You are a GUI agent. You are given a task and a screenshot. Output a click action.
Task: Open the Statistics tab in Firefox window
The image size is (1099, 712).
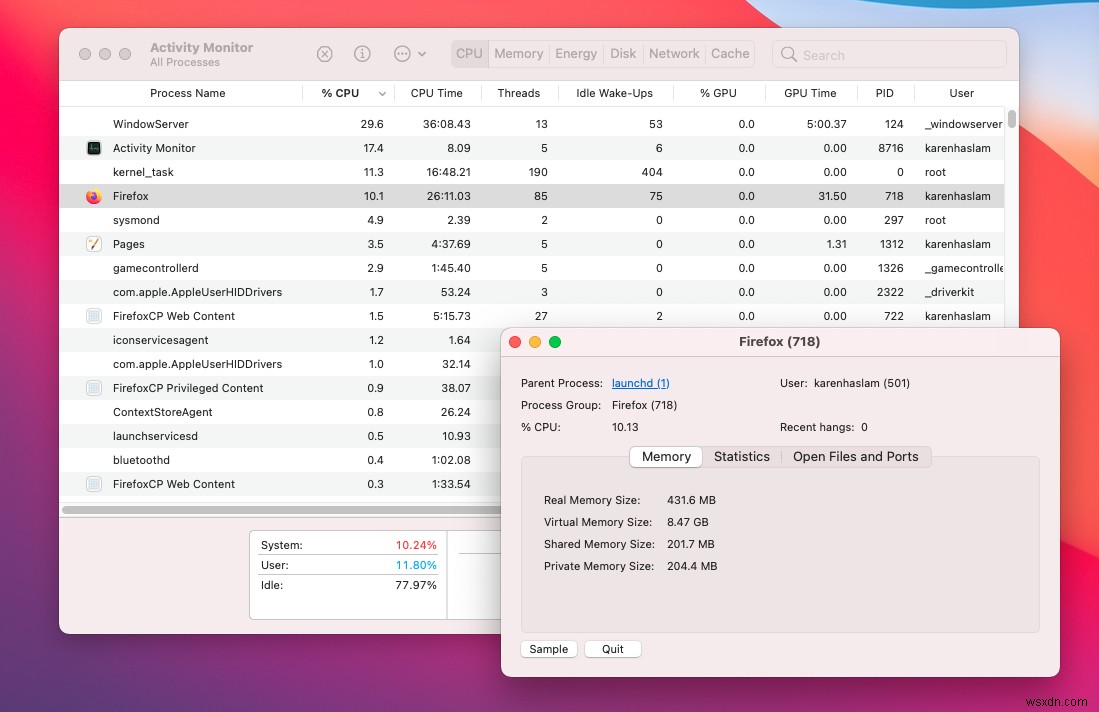[741, 457]
